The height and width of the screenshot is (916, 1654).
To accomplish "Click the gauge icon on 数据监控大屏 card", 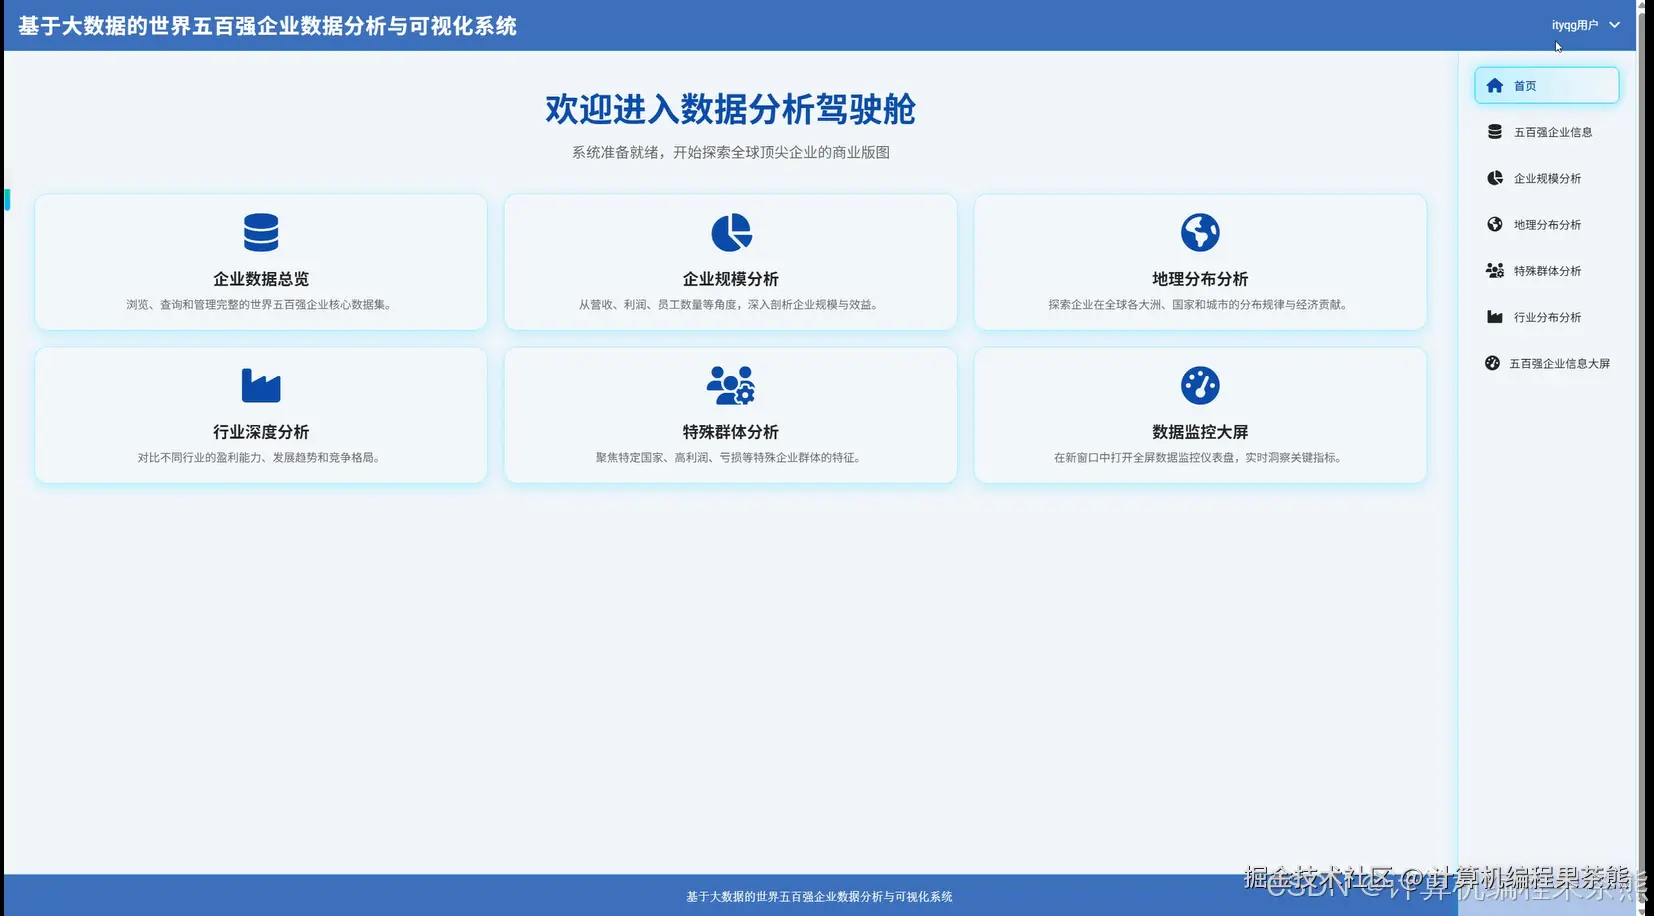I will click(x=1200, y=385).
